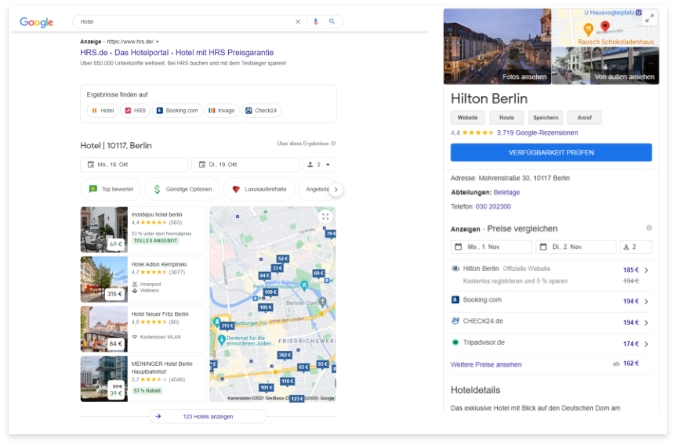Filter by Günstige Optionen

tap(182, 189)
